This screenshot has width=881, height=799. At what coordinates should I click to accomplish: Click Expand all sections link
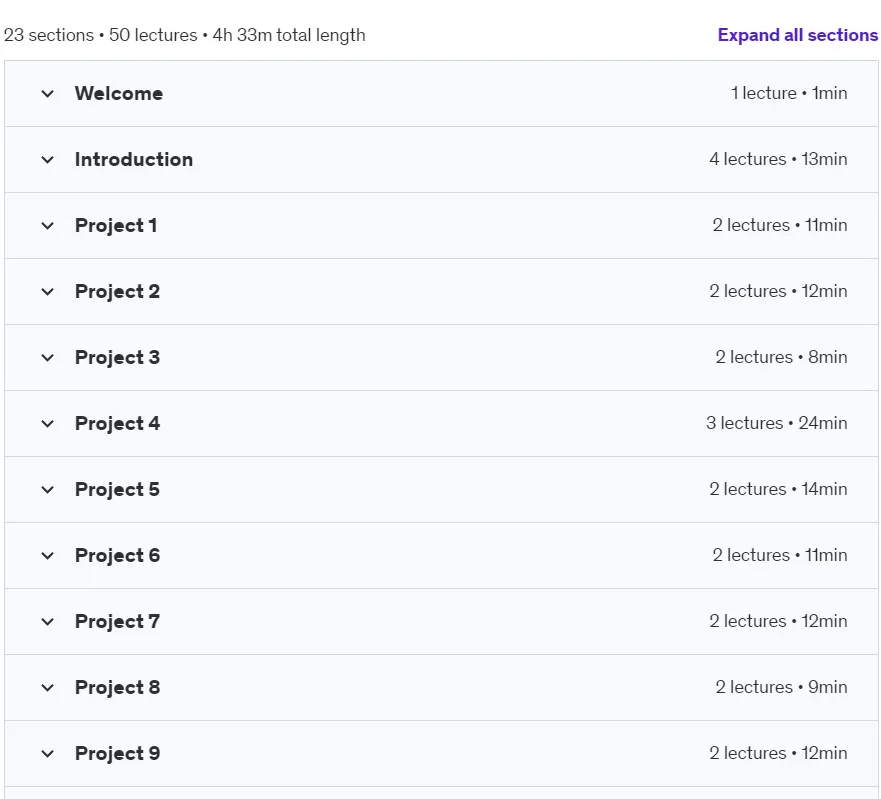click(797, 35)
